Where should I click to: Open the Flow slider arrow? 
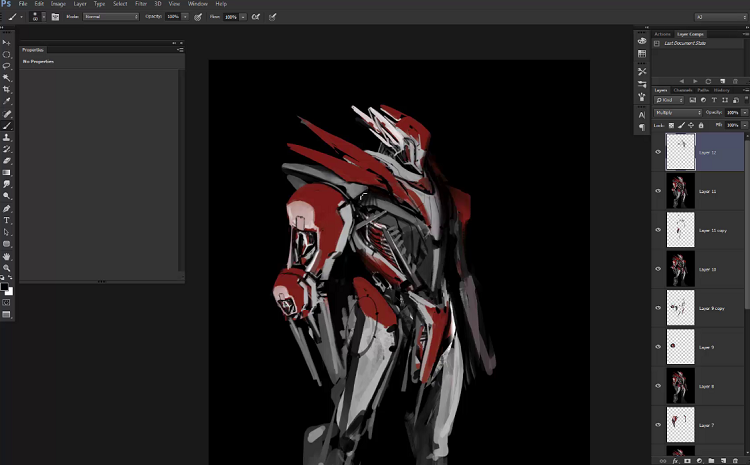(x=243, y=17)
